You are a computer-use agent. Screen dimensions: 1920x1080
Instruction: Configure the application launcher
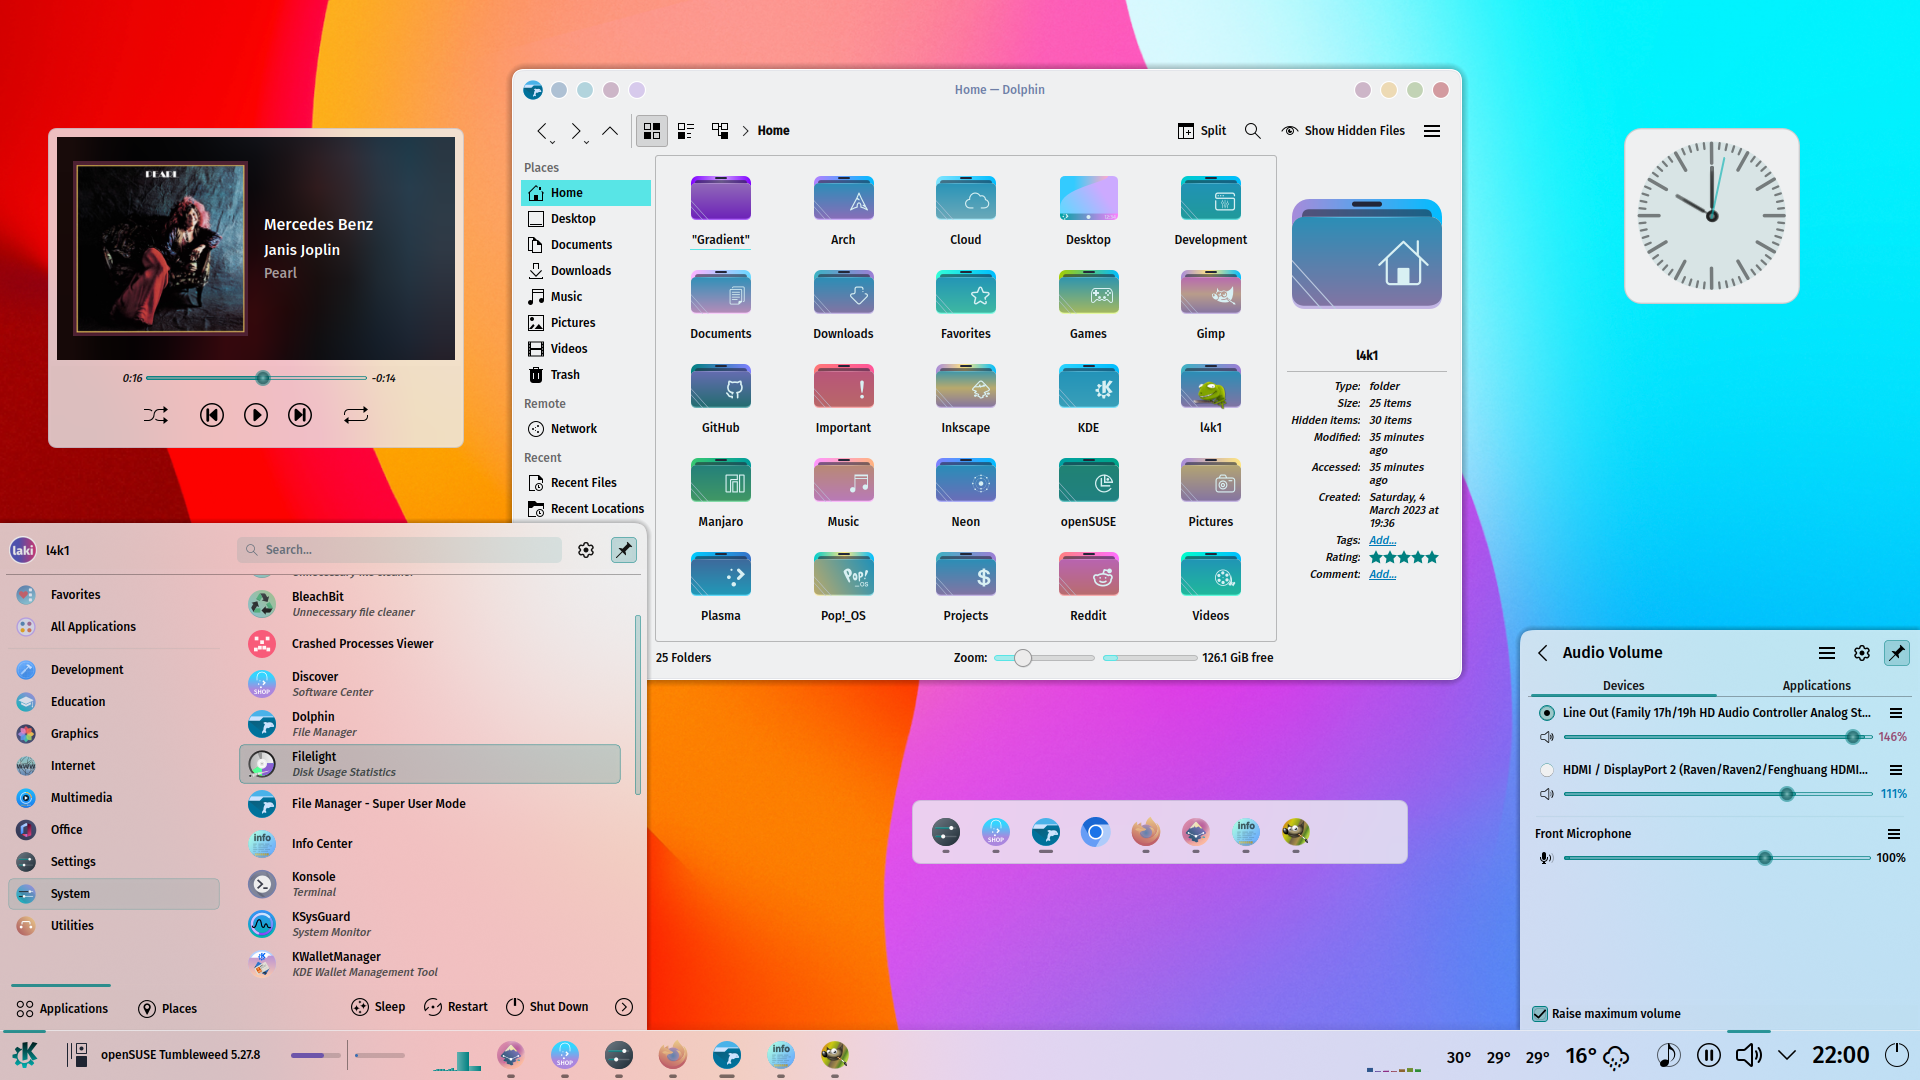point(586,550)
